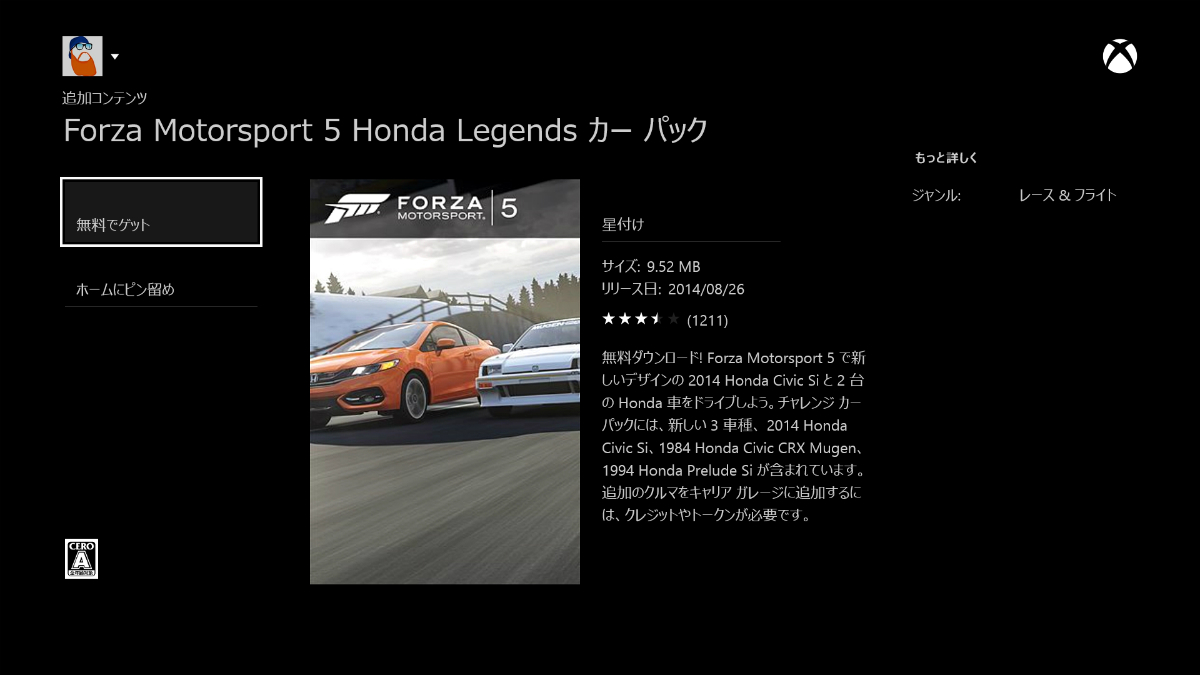Click the 無料ダウンロード description paragraph
1200x675 pixels.
click(x=734, y=436)
